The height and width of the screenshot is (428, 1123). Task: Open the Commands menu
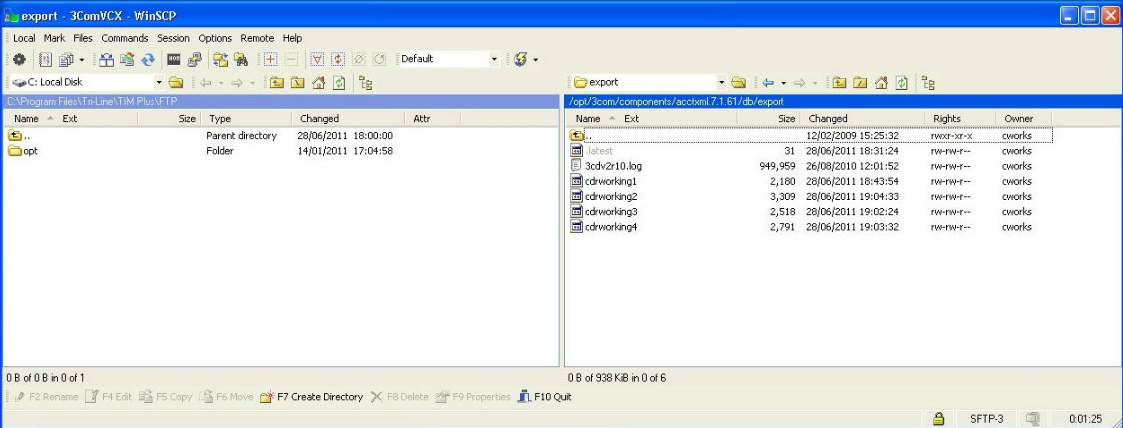(x=124, y=38)
